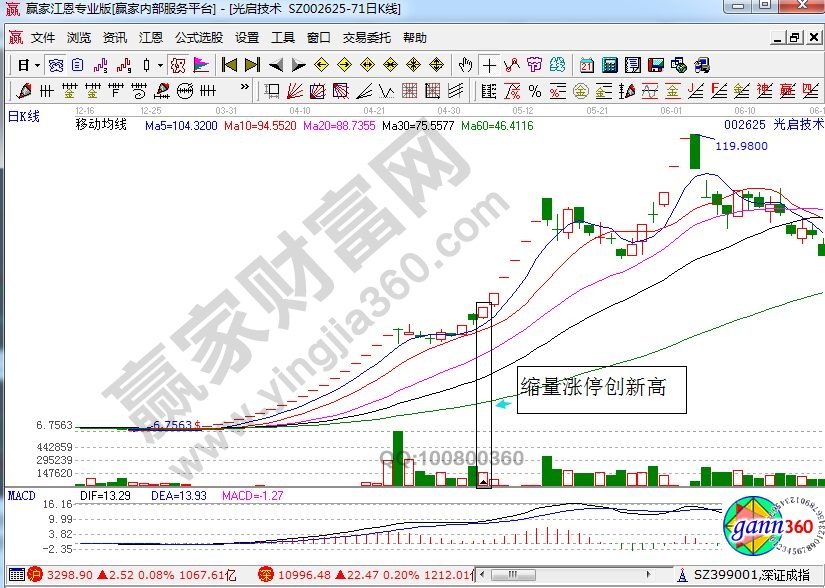
Task: Open the 公式选股 menu
Action: click(199, 38)
